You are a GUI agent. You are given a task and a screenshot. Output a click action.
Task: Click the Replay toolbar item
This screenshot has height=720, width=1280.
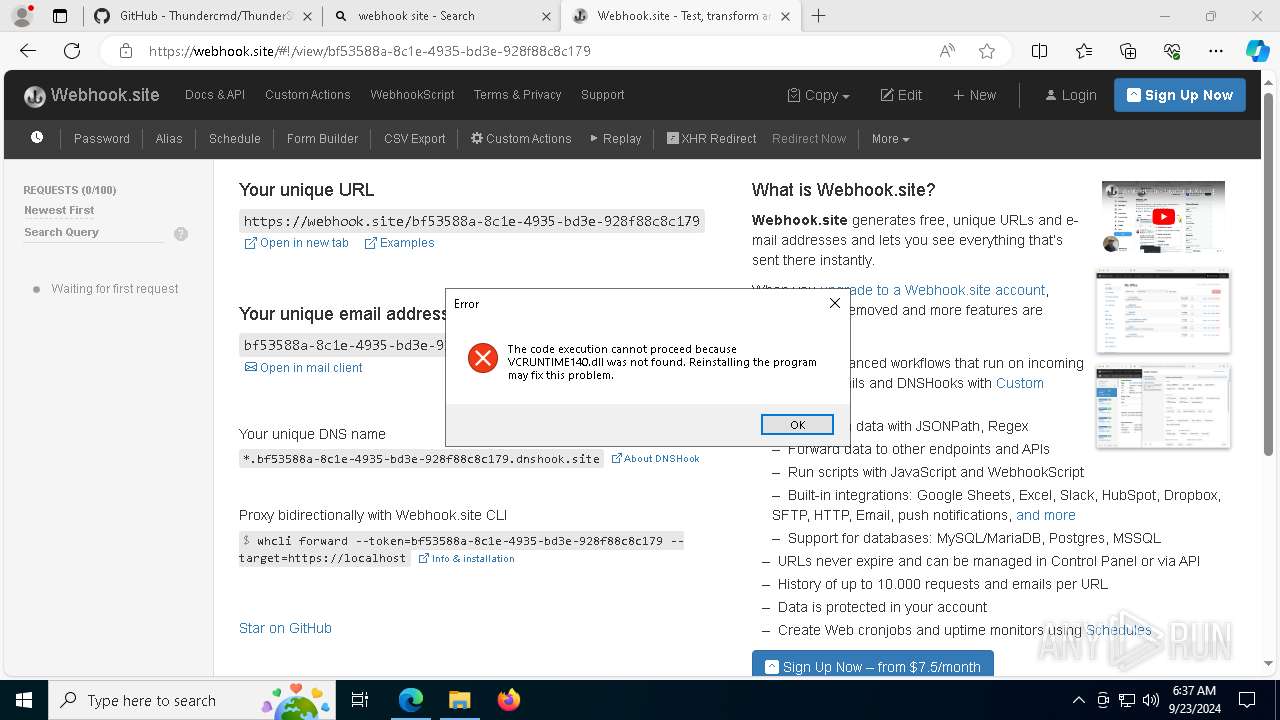coord(616,139)
